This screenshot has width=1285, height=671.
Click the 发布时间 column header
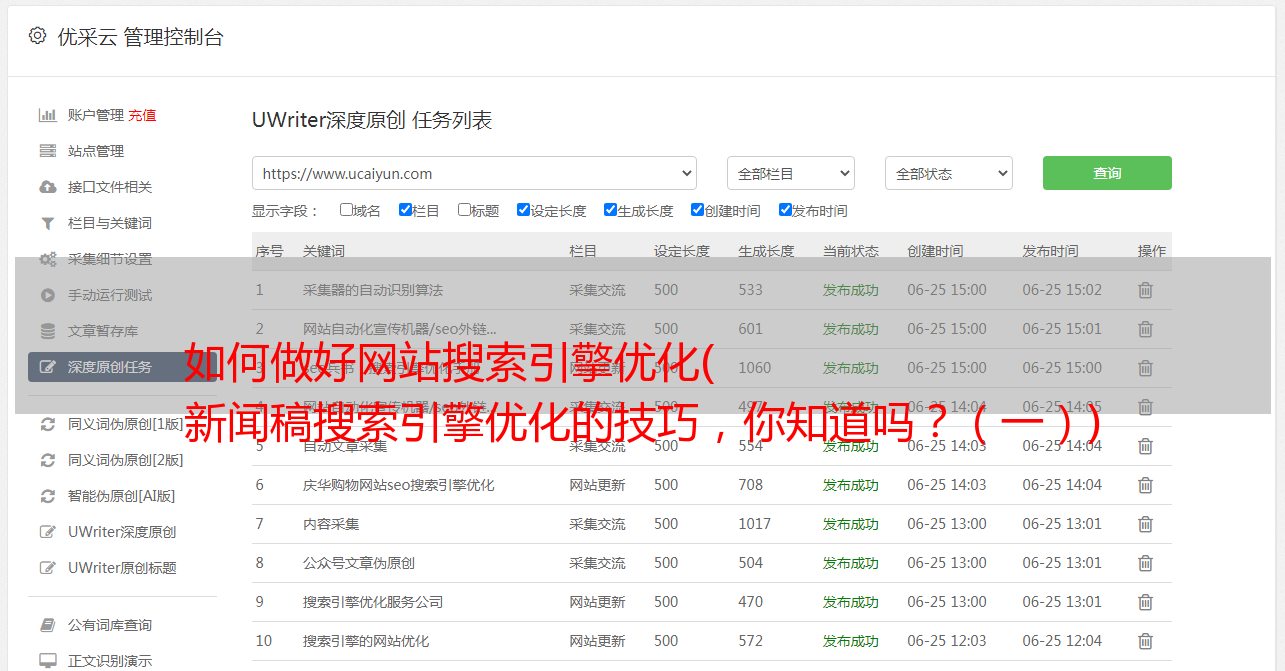point(1050,251)
